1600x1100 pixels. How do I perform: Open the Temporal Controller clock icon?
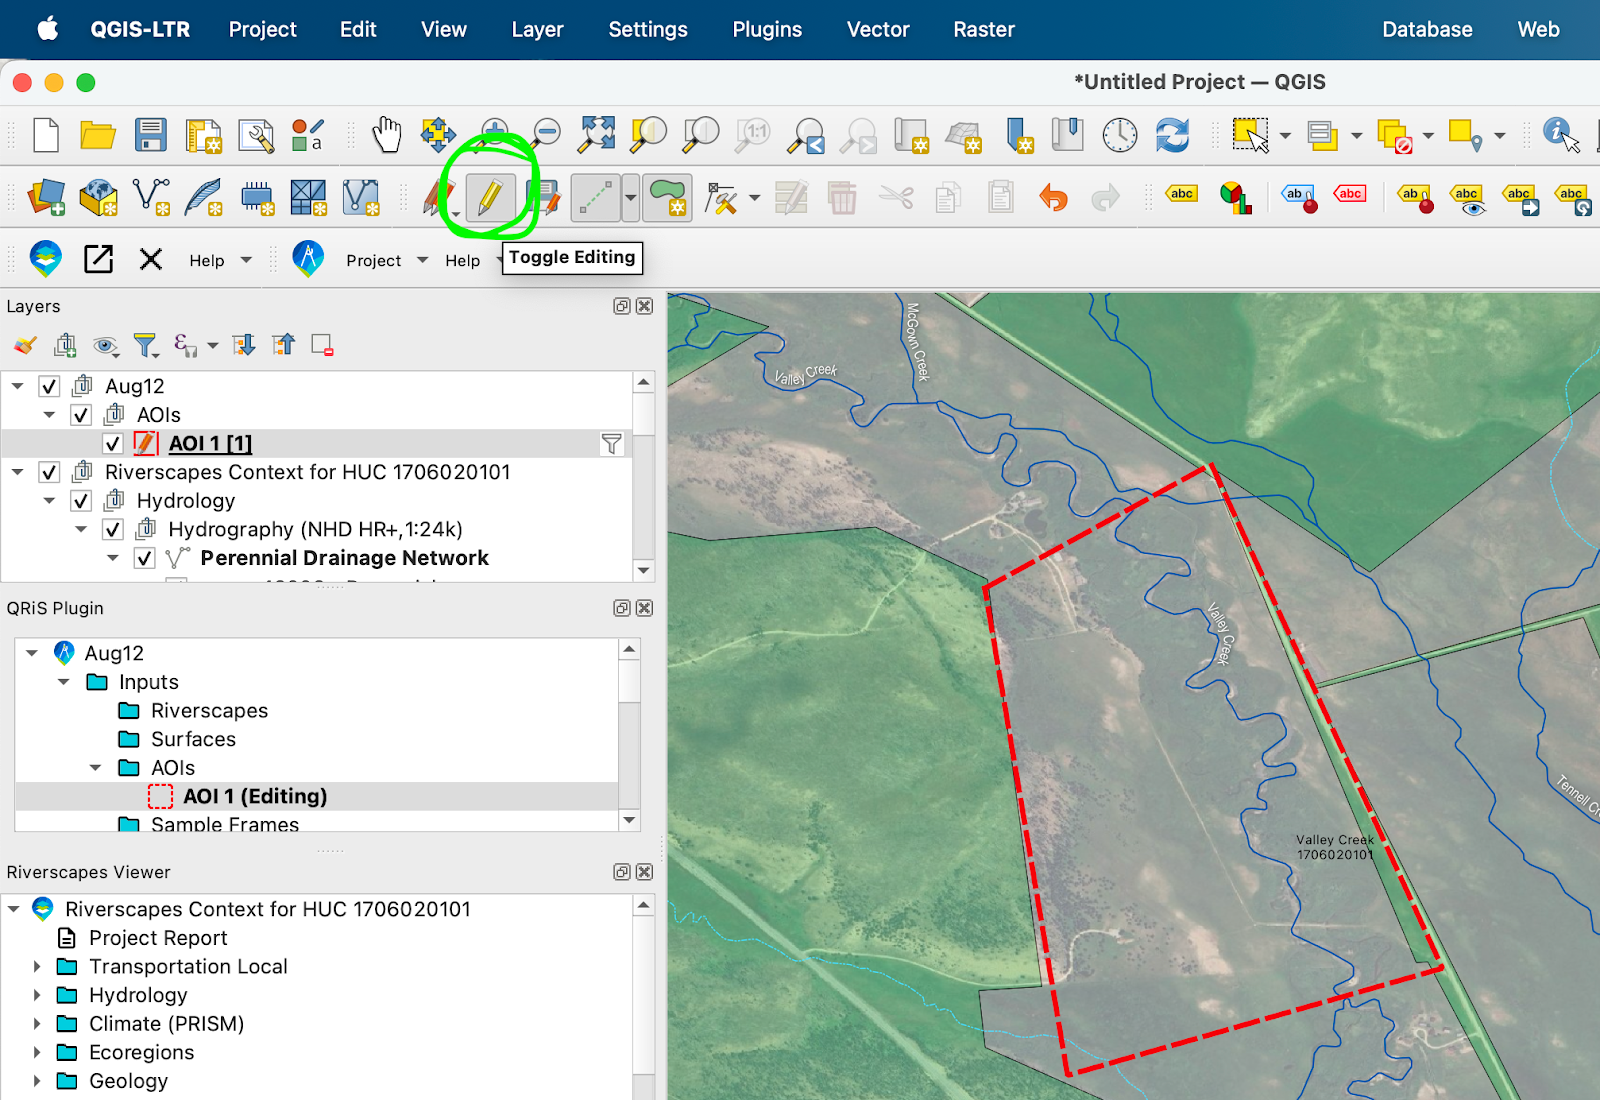pos(1120,135)
